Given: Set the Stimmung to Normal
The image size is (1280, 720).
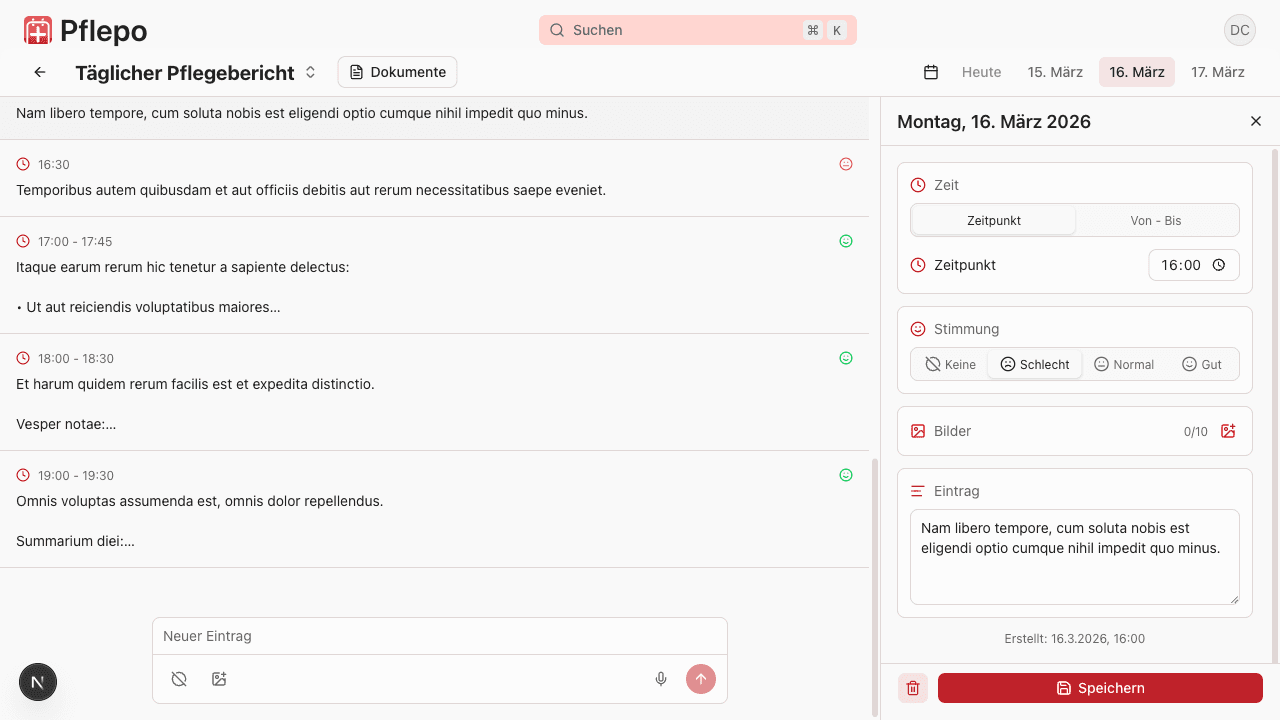Looking at the screenshot, I should (1124, 364).
